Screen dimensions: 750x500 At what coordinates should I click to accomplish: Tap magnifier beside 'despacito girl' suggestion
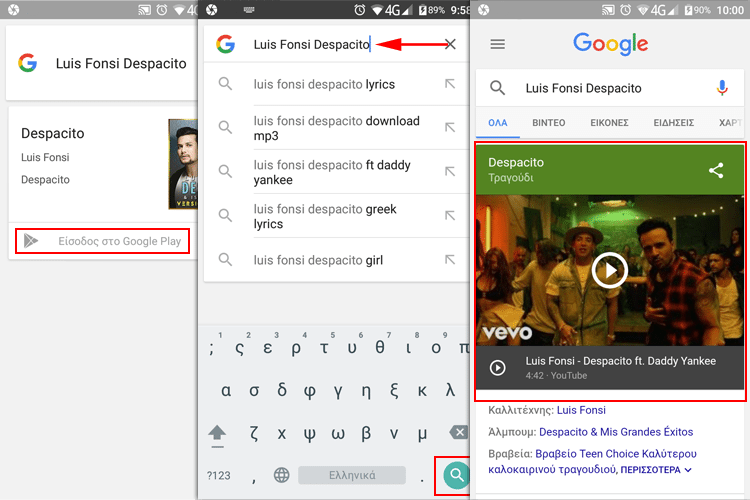(225, 260)
